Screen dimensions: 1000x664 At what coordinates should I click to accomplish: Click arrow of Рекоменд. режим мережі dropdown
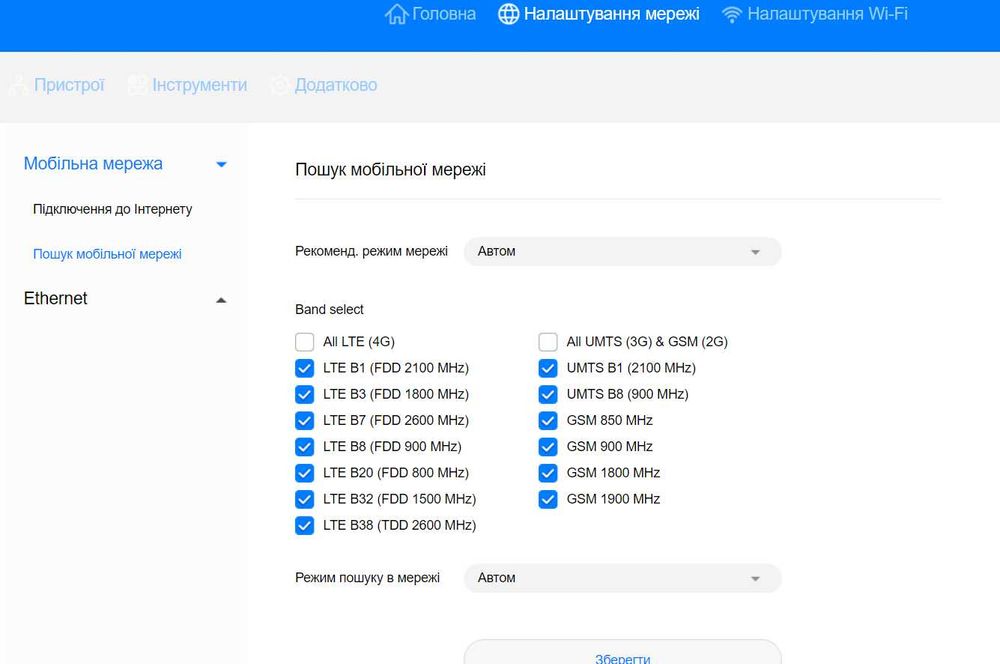pos(755,252)
